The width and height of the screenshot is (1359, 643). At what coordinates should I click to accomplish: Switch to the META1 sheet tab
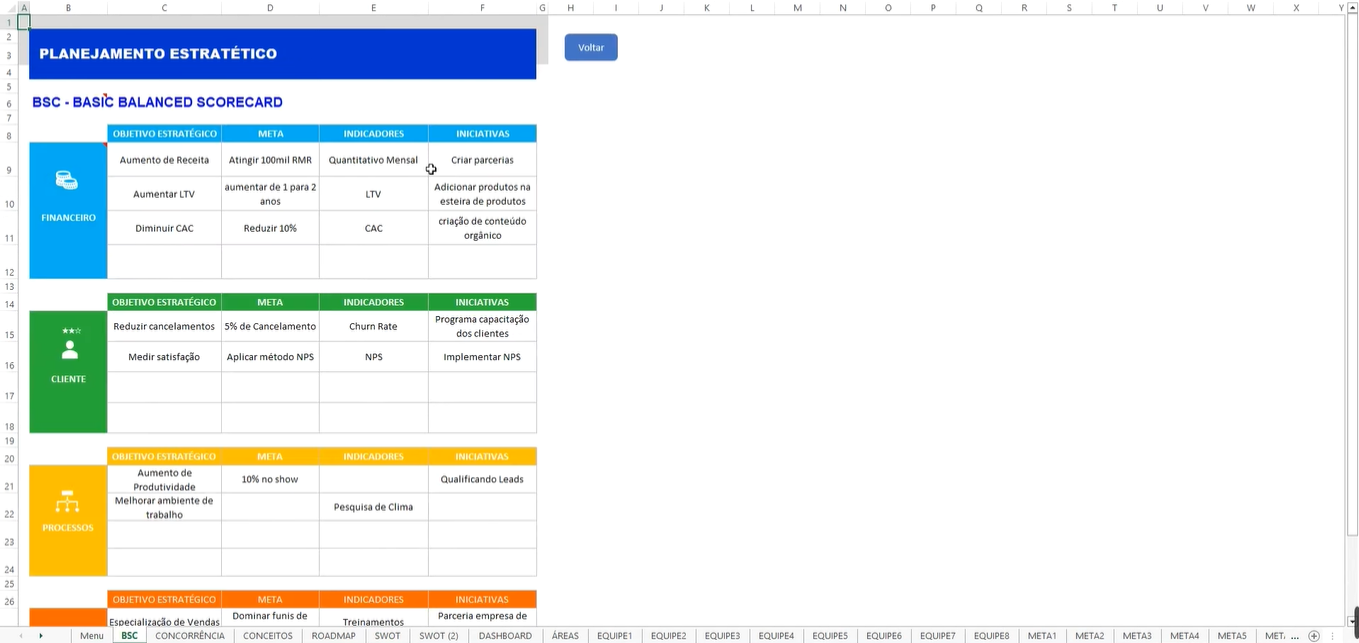1042,636
